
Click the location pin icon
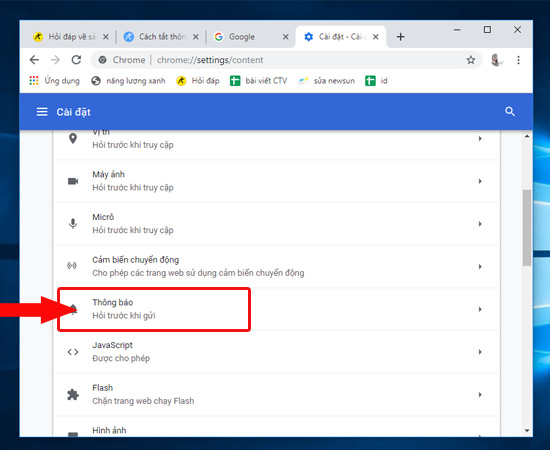click(x=73, y=139)
